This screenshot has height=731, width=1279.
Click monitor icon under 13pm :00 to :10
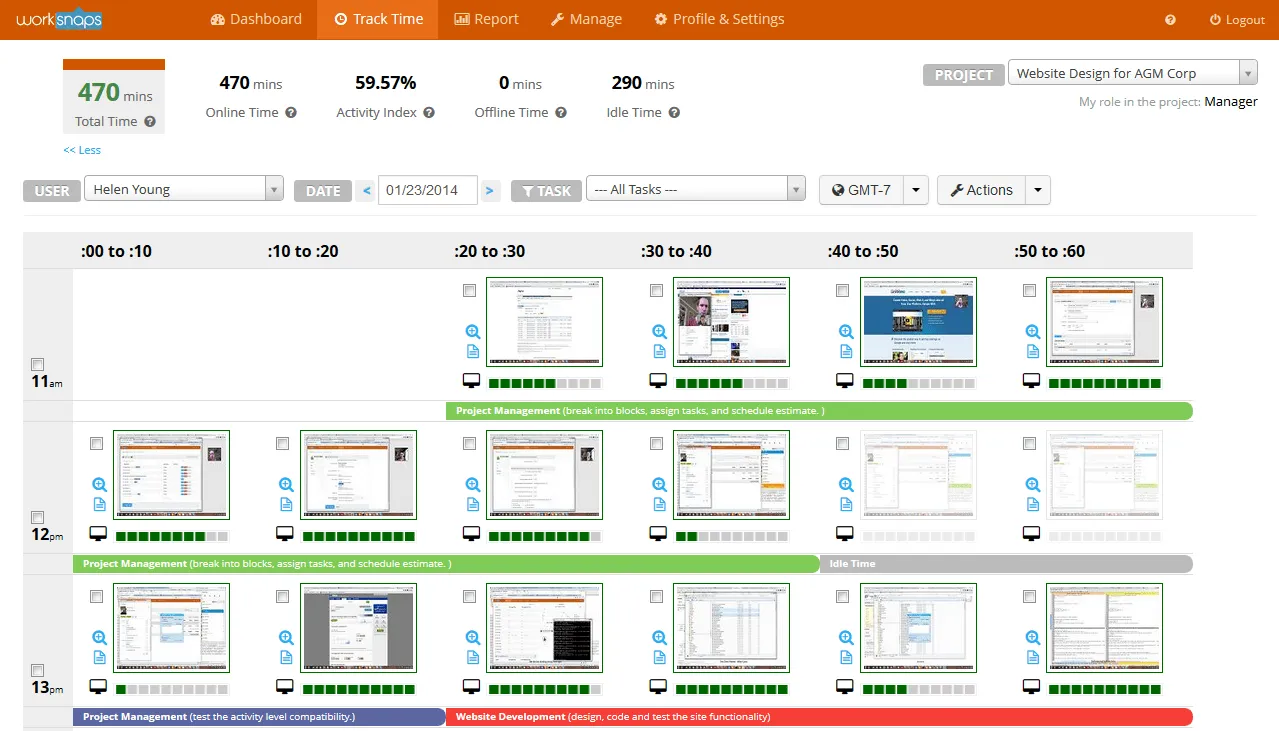pos(98,687)
